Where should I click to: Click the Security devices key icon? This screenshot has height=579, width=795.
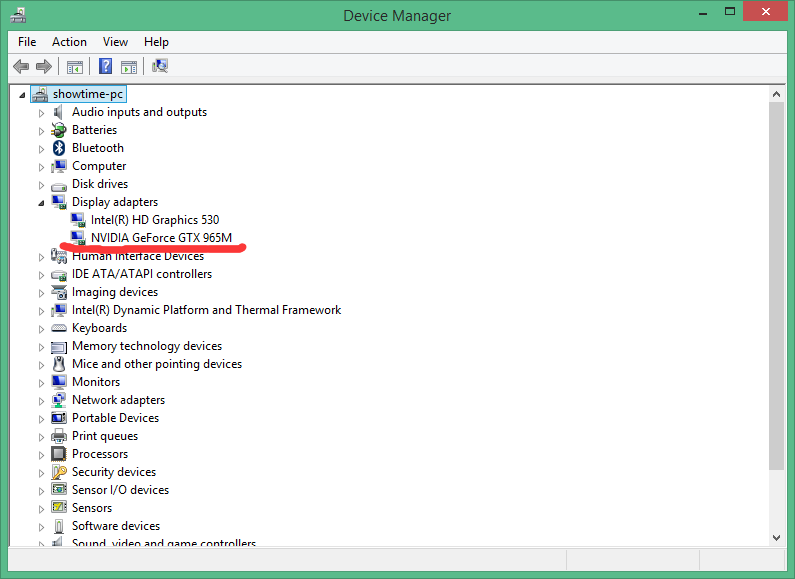click(59, 472)
